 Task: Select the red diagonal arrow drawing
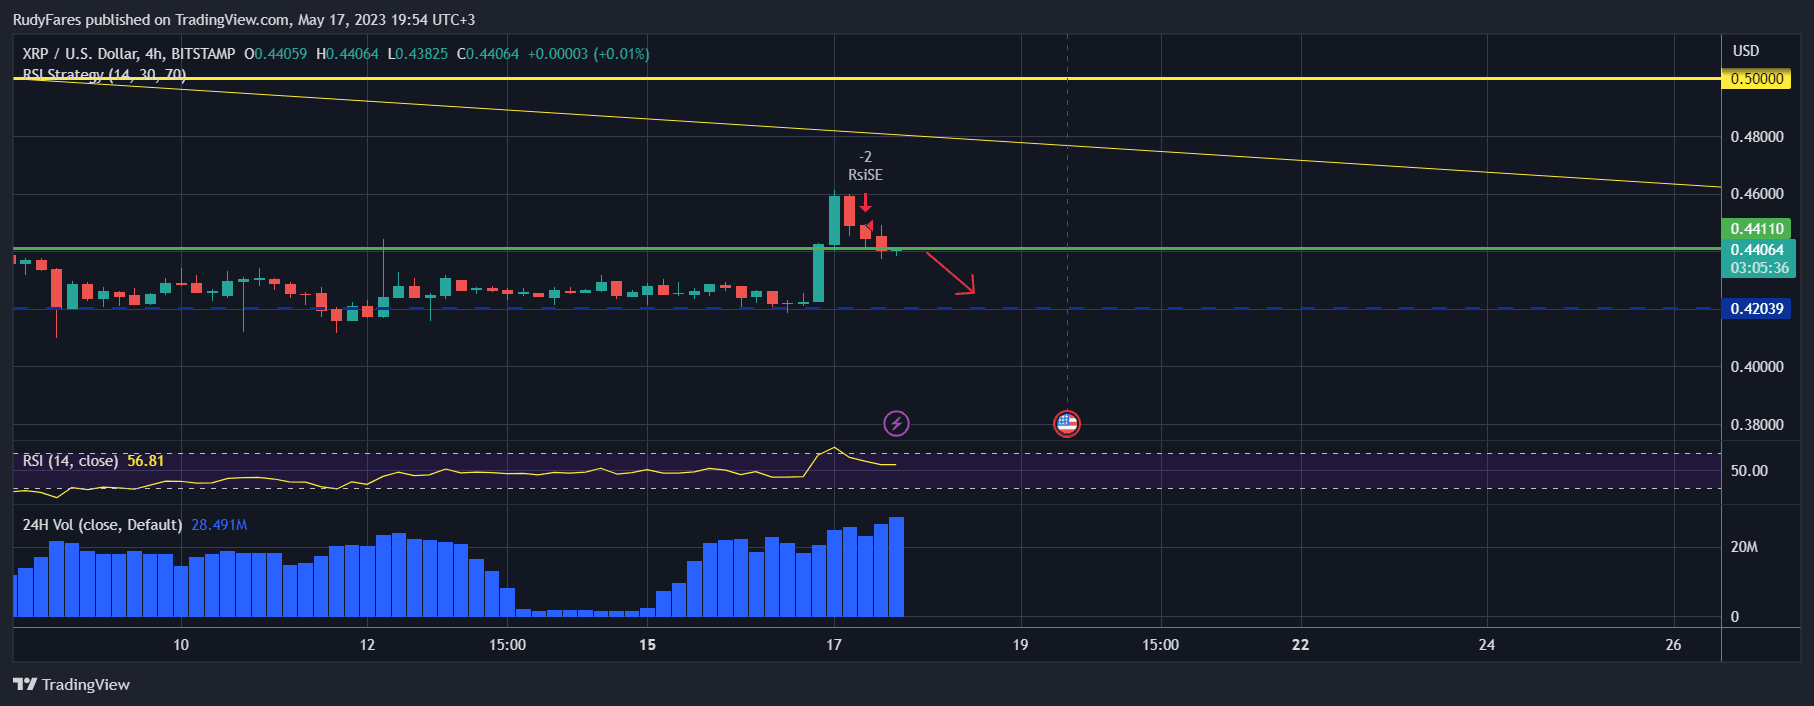[x=949, y=273]
